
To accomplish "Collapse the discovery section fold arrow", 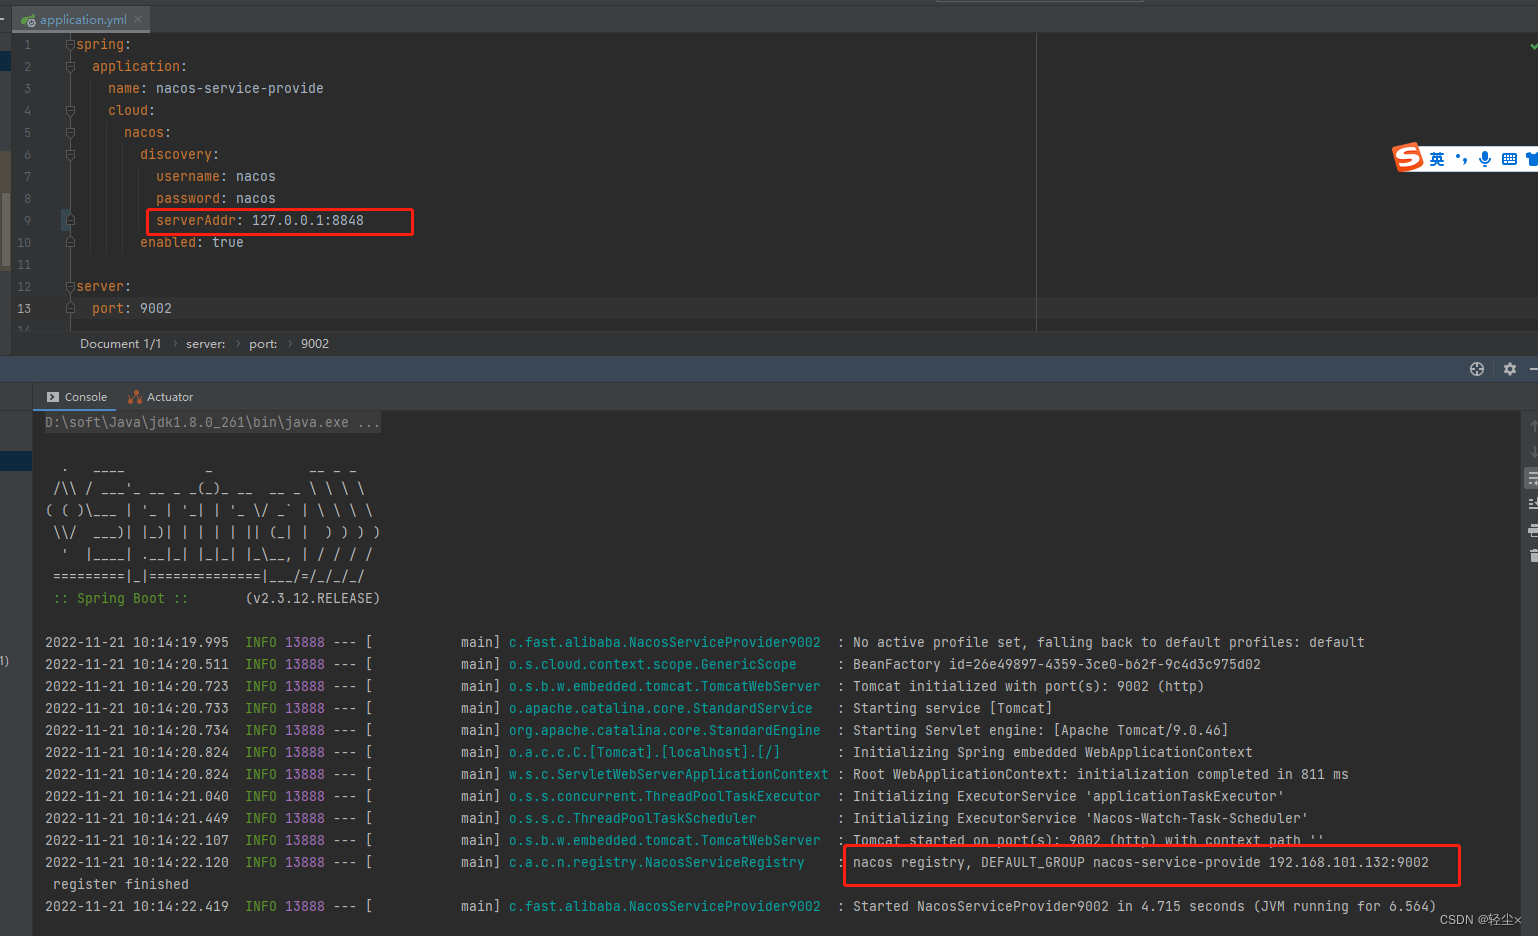I will click(69, 154).
